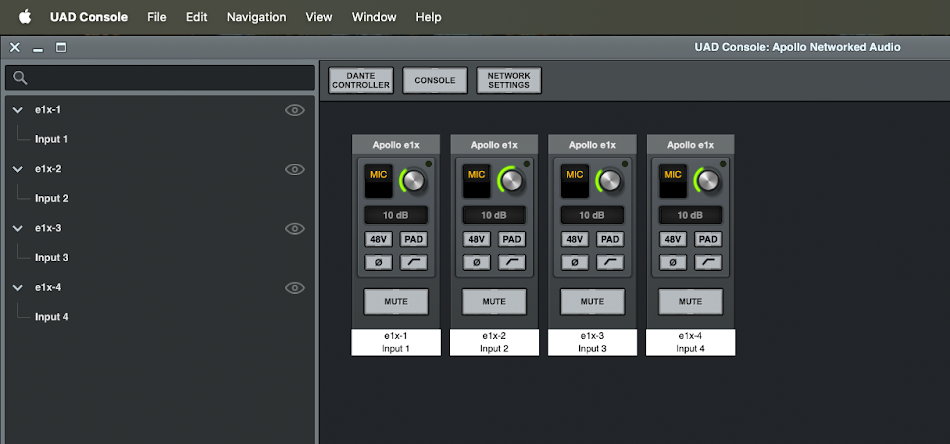Open Network Settings
This screenshot has height=444, width=950.
click(509, 81)
